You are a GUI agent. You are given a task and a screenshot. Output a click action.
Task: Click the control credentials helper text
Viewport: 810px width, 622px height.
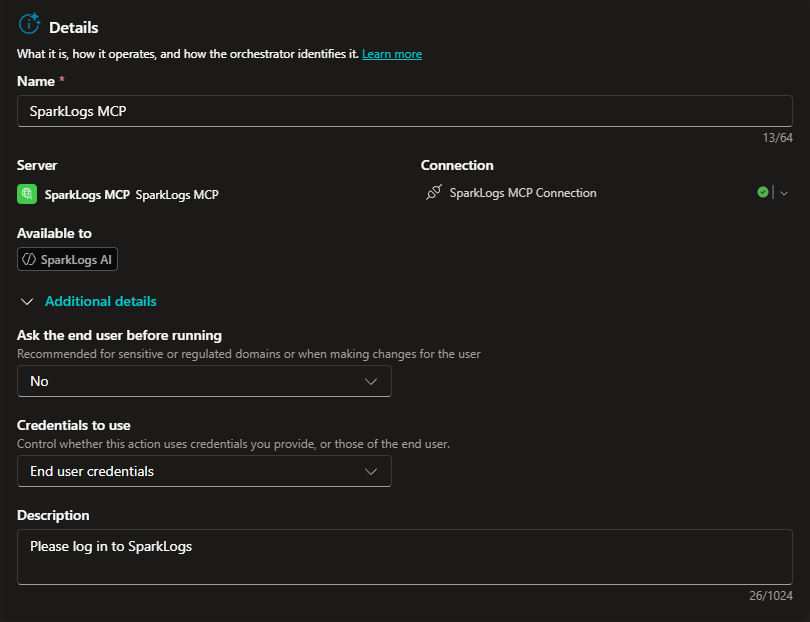point(233,444)
